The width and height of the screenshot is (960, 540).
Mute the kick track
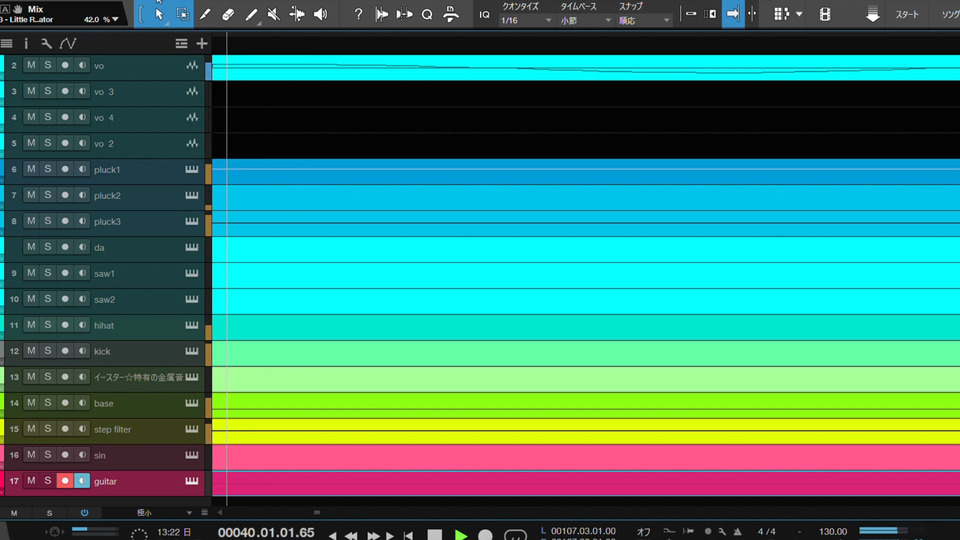[31, 351]
